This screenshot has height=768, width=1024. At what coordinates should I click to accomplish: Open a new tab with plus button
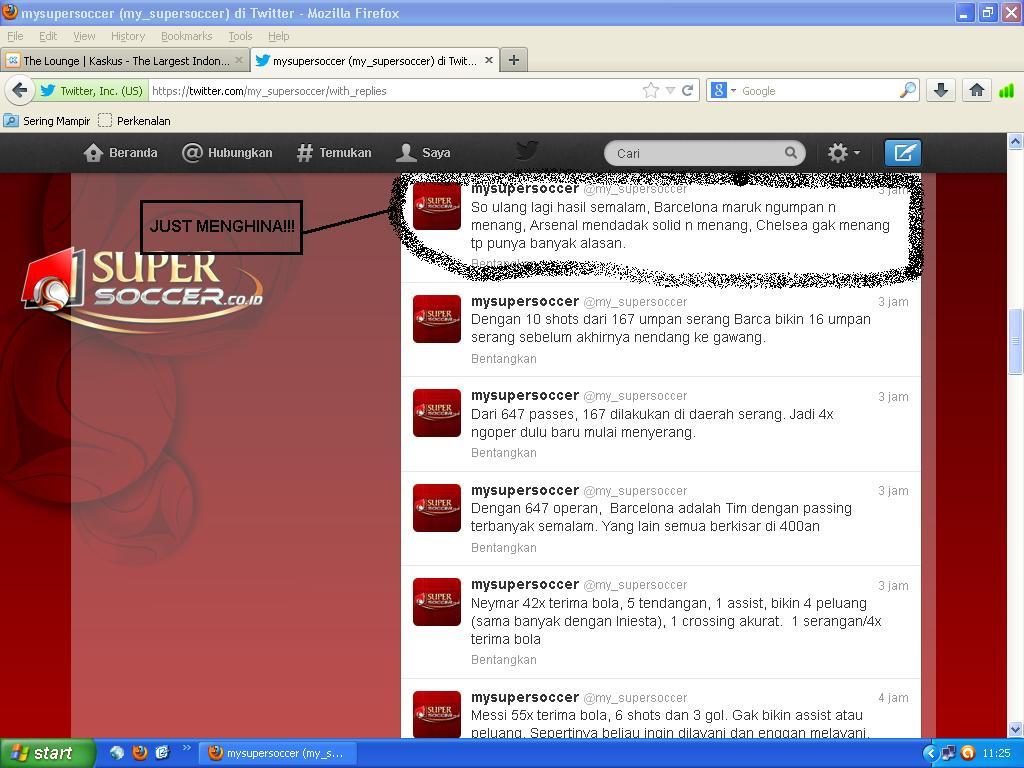coord(514,60)
